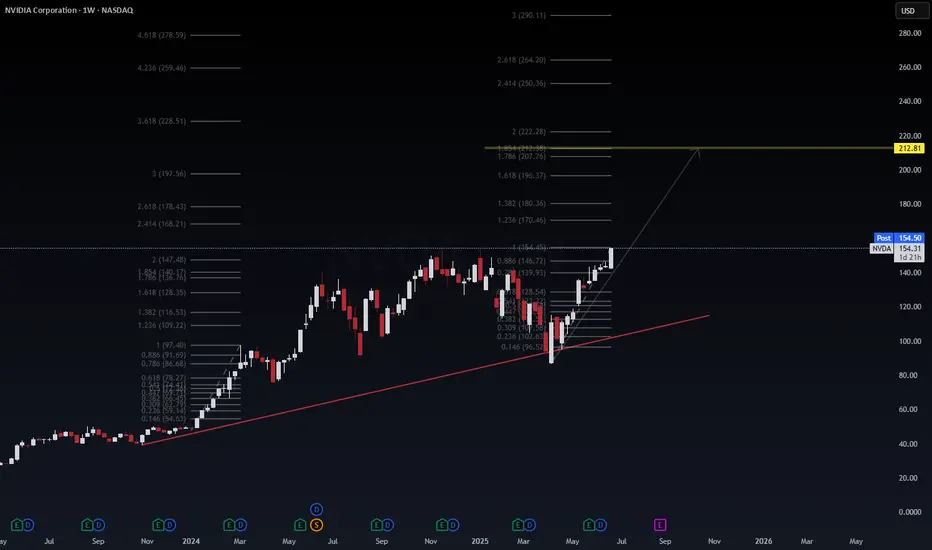This screenshot has height=550, width=932.
Task: Click the yellow 212.81 price label
Action: (909, 148)
